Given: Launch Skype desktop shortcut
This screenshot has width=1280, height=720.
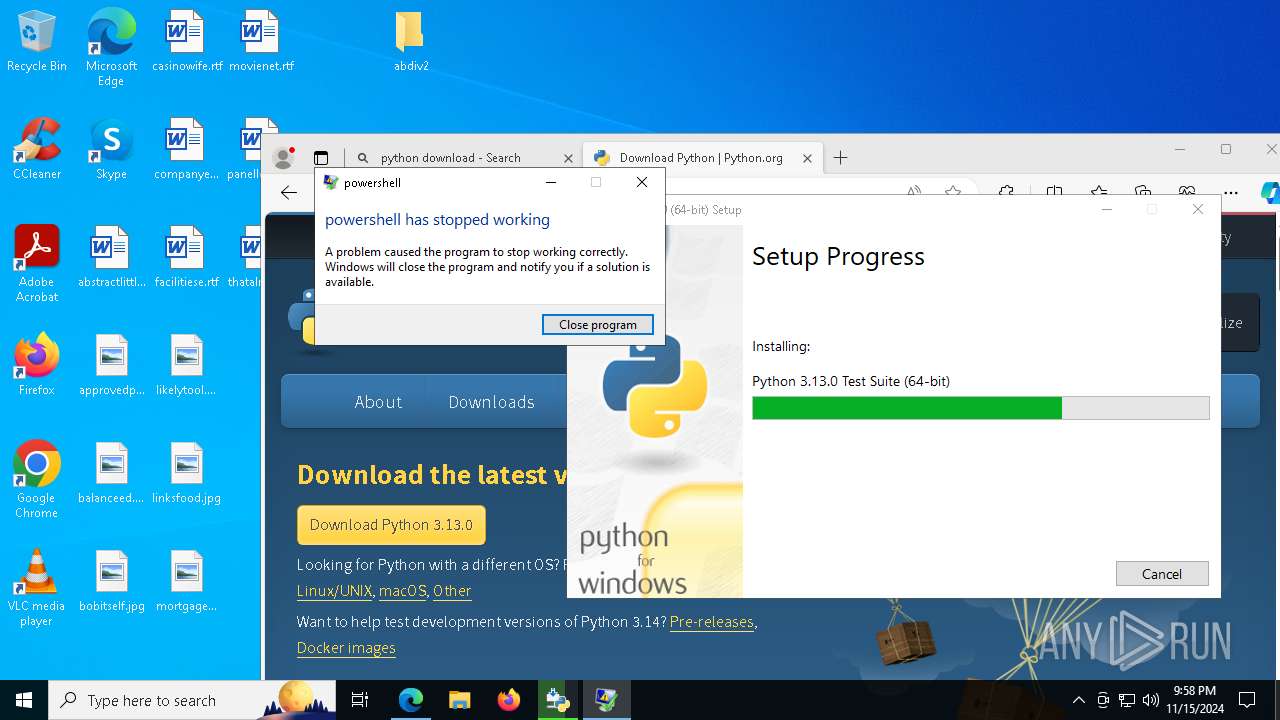Looking at the screenshot, I should 111,150.
